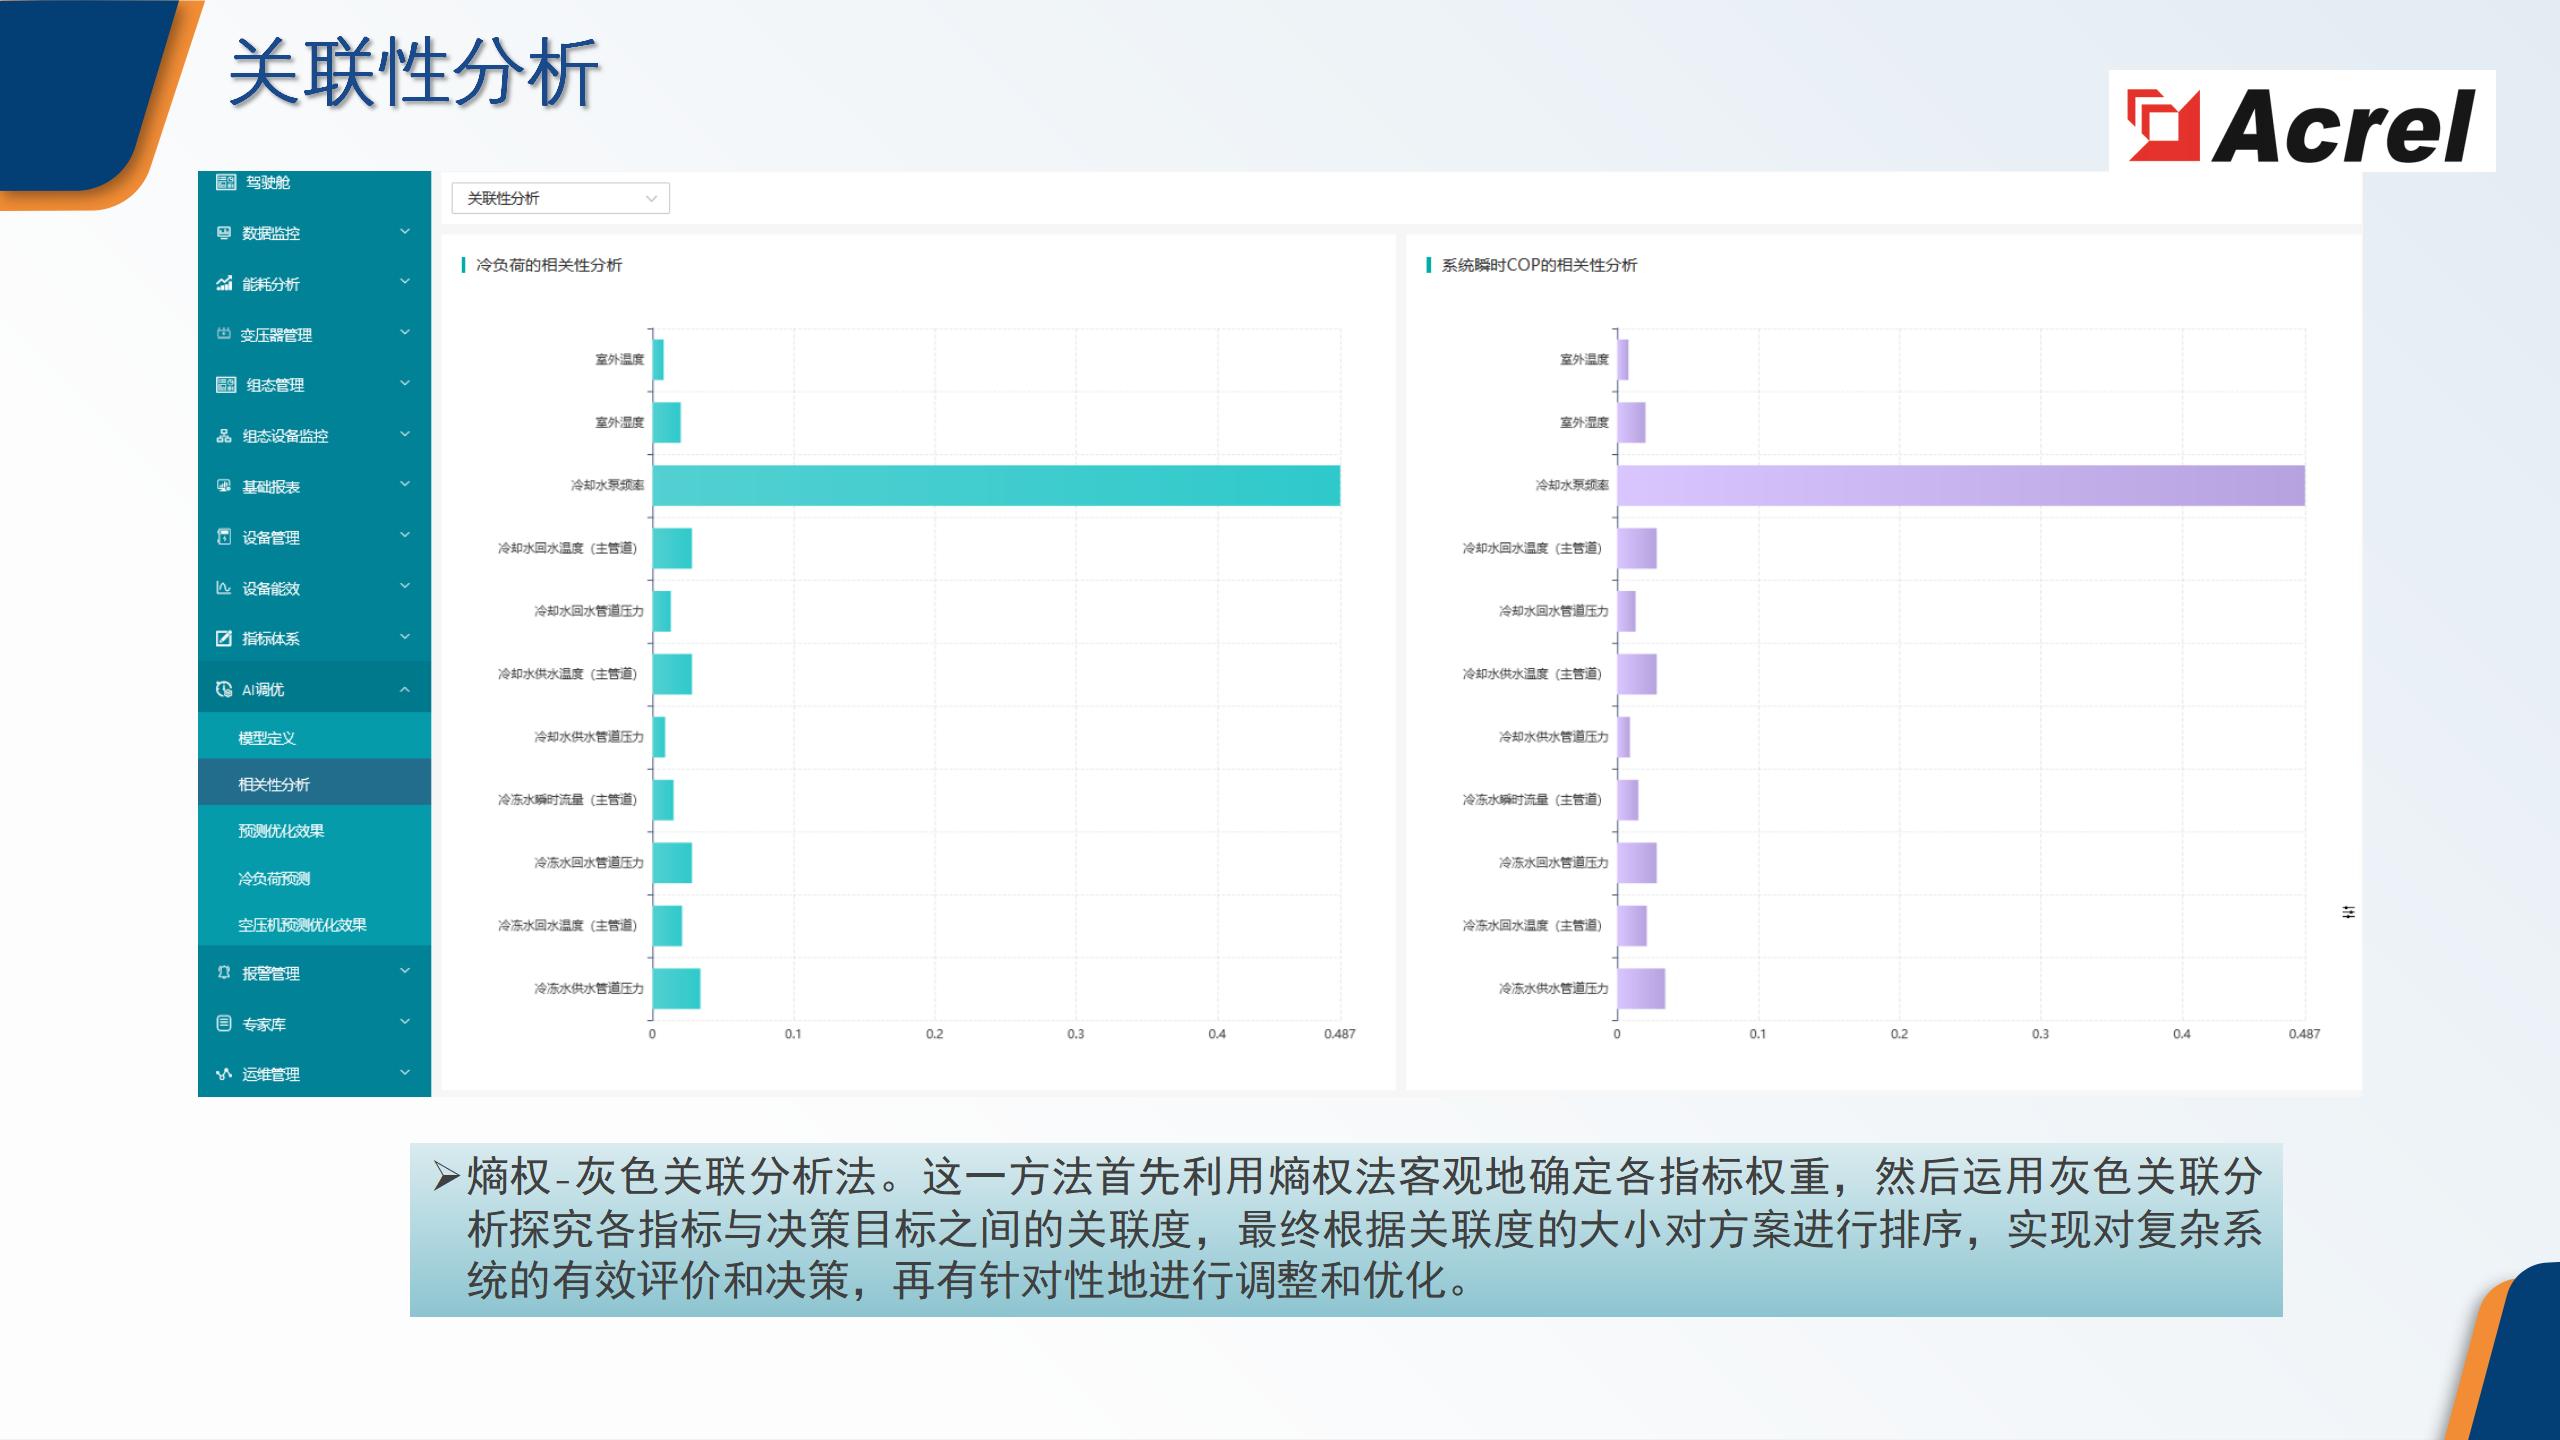This screenshot has height=1440, width=2560.
Task: Click the 数据监控 monitor icon
Action: pyautogui.click(x=224, y=233)
